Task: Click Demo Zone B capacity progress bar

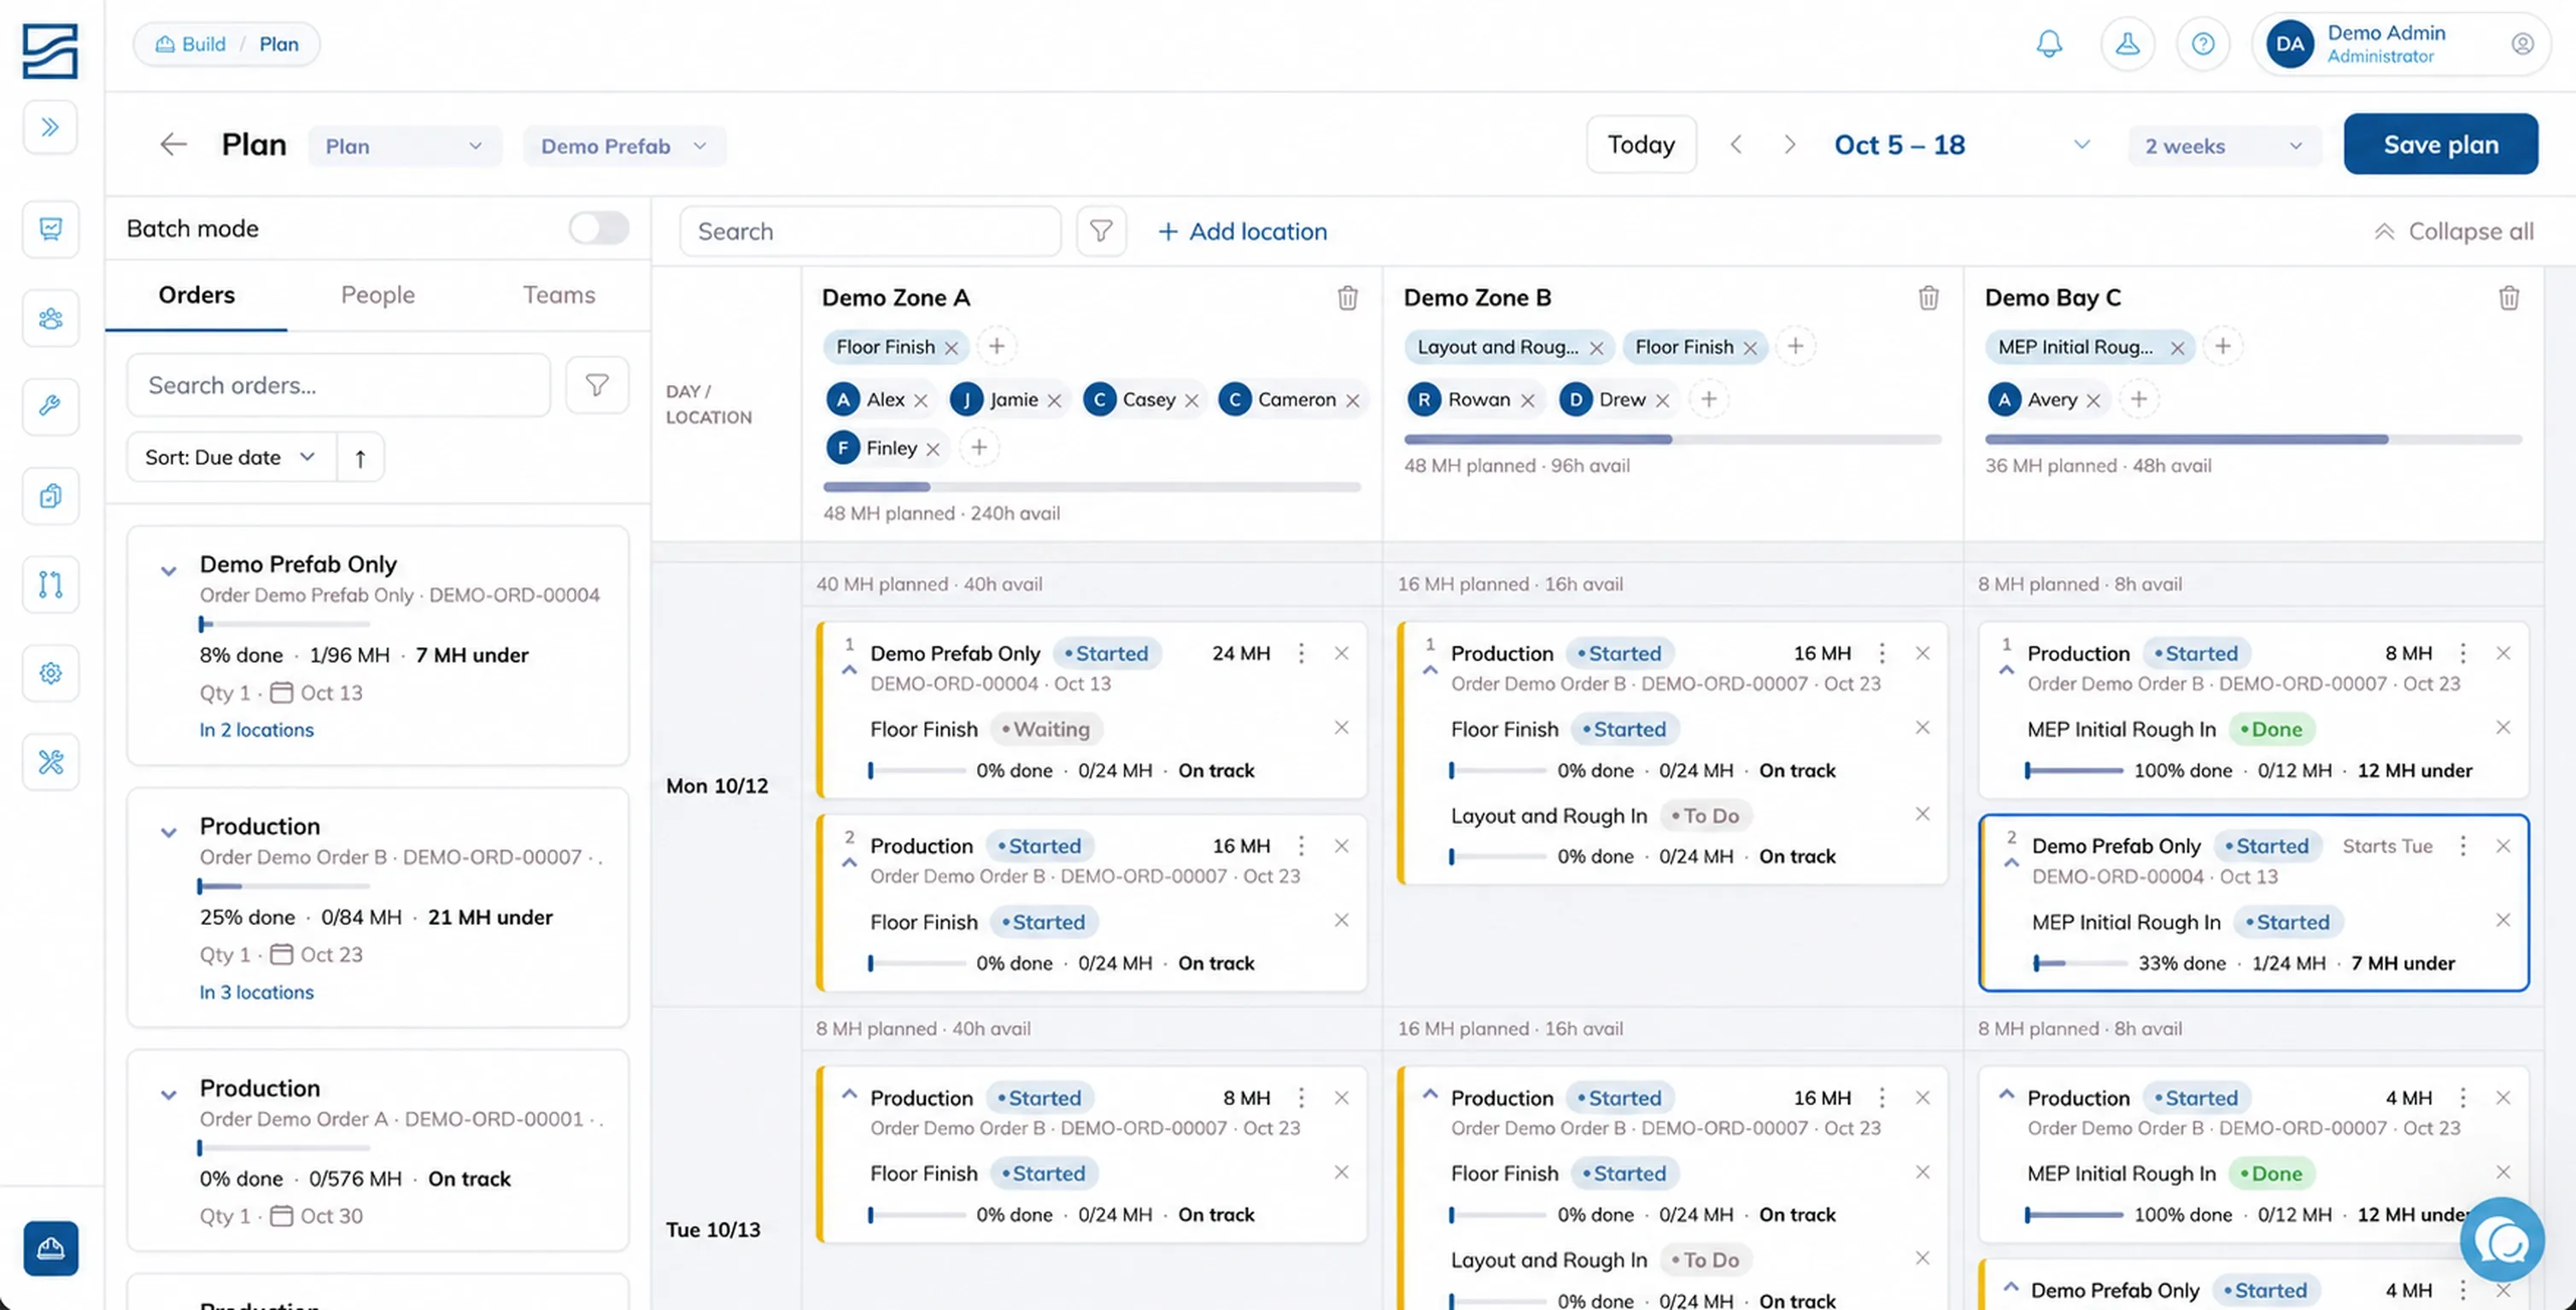Action: (1672, 439)
